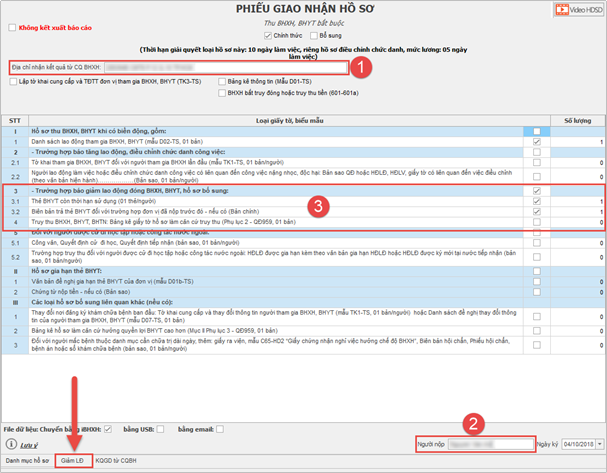607x473 pixels.
Task: Switch to the Giảm LĐ tab
Action: point(72,461)
